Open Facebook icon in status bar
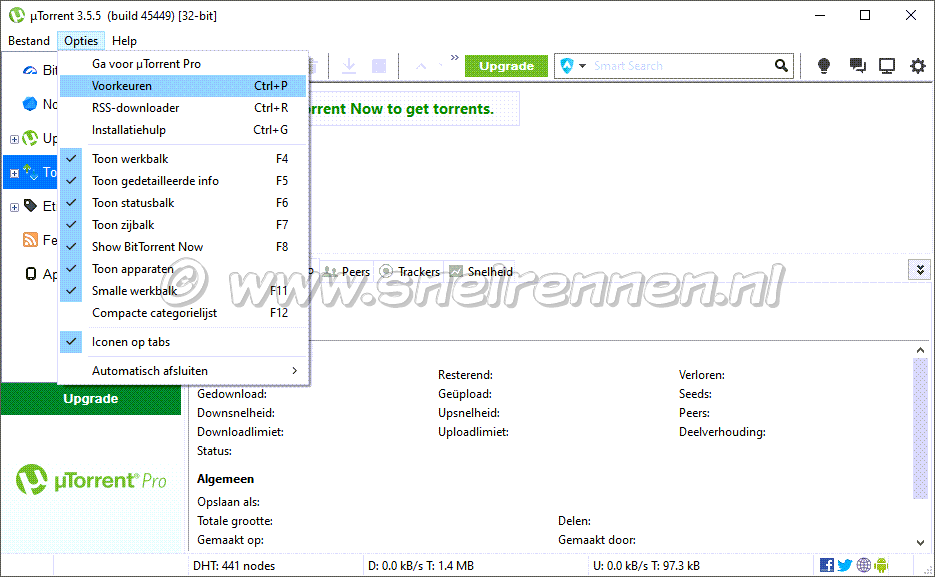 (826, 565)
